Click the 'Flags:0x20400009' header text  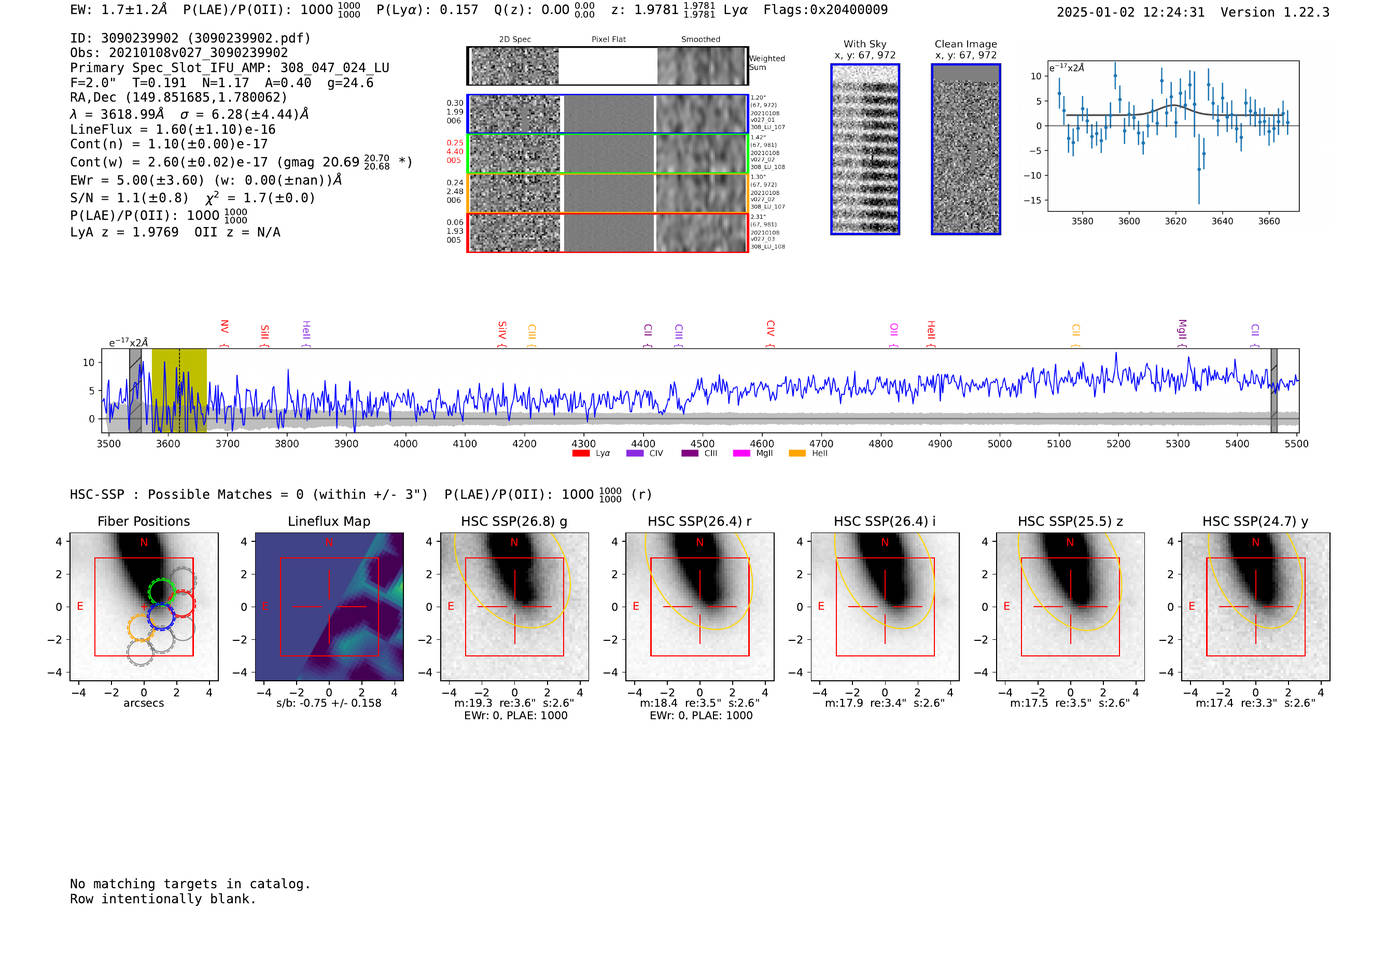pyautogui.click(x=825, y=10)
